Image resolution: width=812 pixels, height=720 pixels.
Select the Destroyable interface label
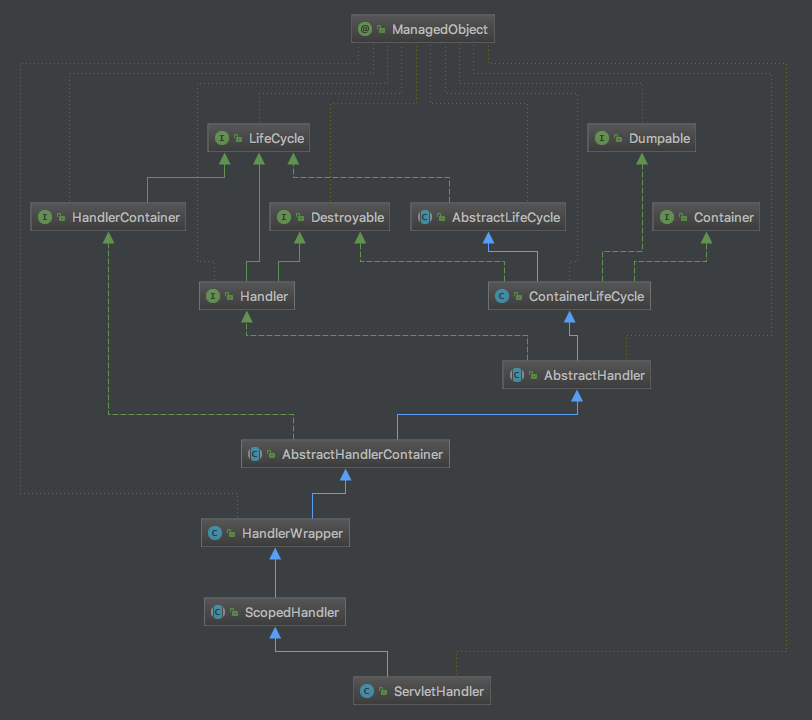(x=347, y=217)
